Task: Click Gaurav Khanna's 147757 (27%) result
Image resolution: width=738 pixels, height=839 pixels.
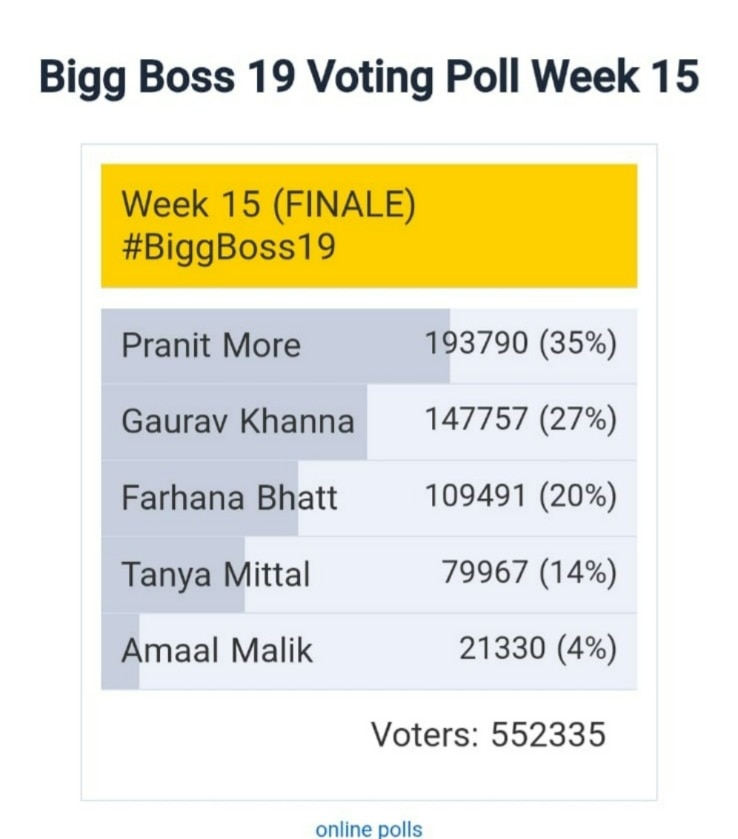Action: tap(520, 421)
